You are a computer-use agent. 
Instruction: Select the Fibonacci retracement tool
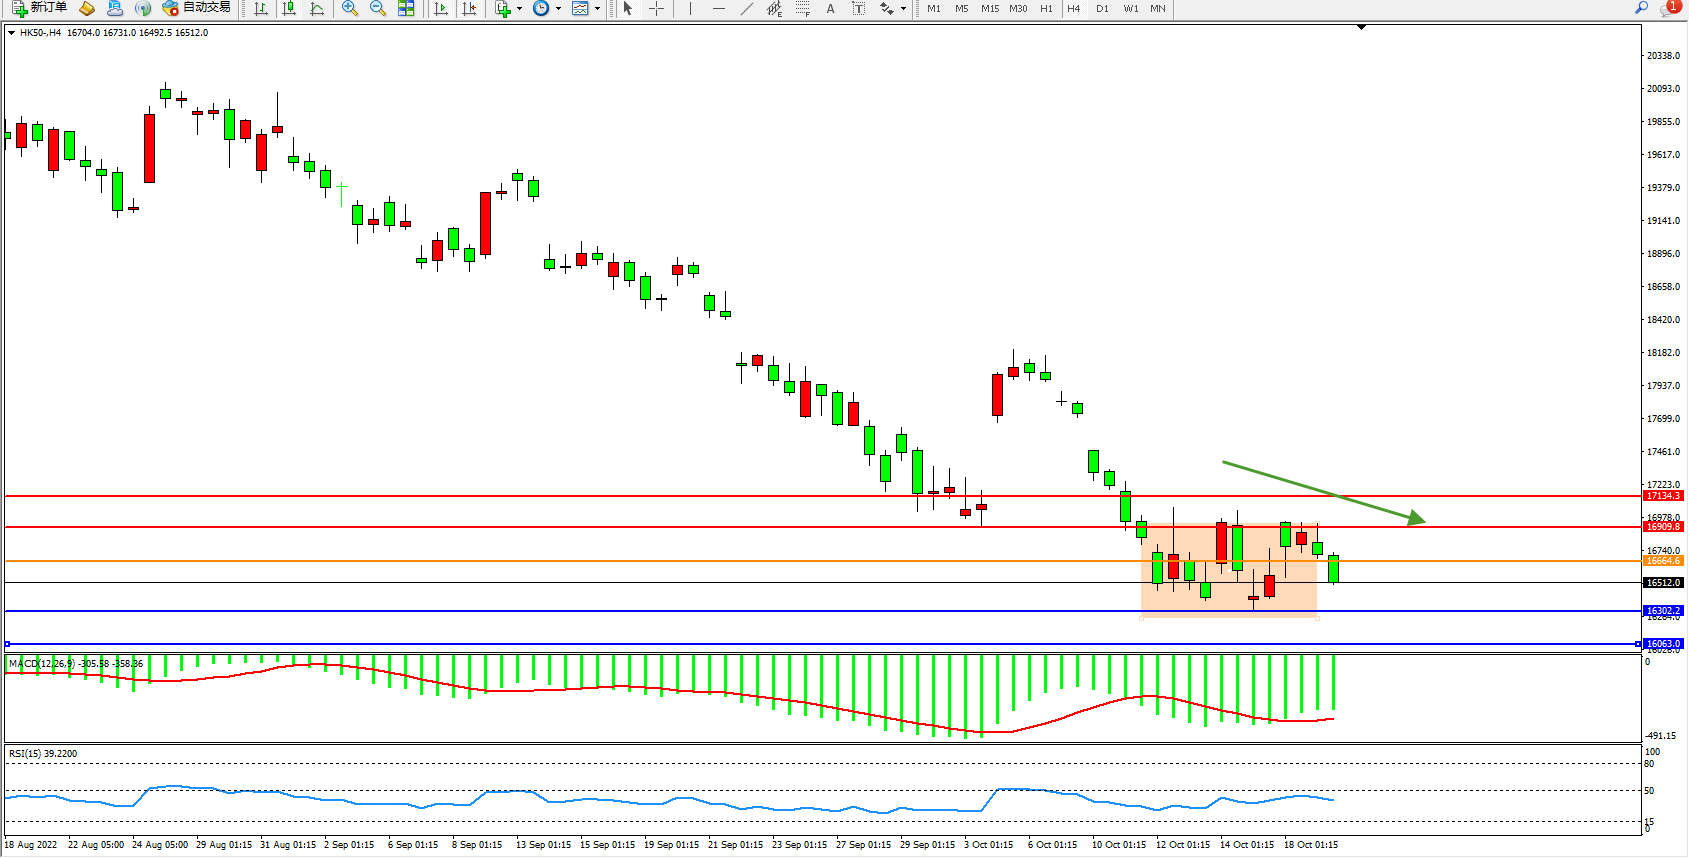tap(802, 9)
